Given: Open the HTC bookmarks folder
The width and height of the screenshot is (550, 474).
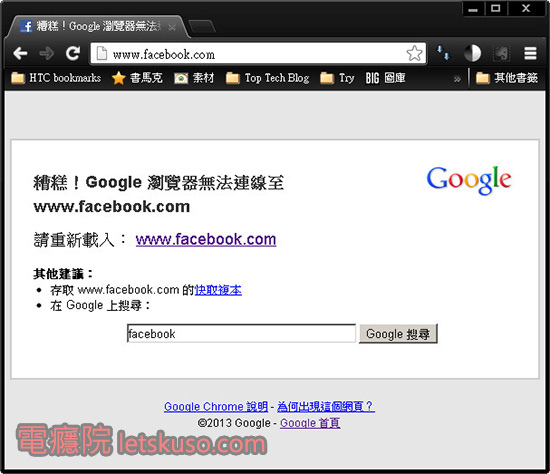Looking at the screenshot, I should tap(56, 78).
